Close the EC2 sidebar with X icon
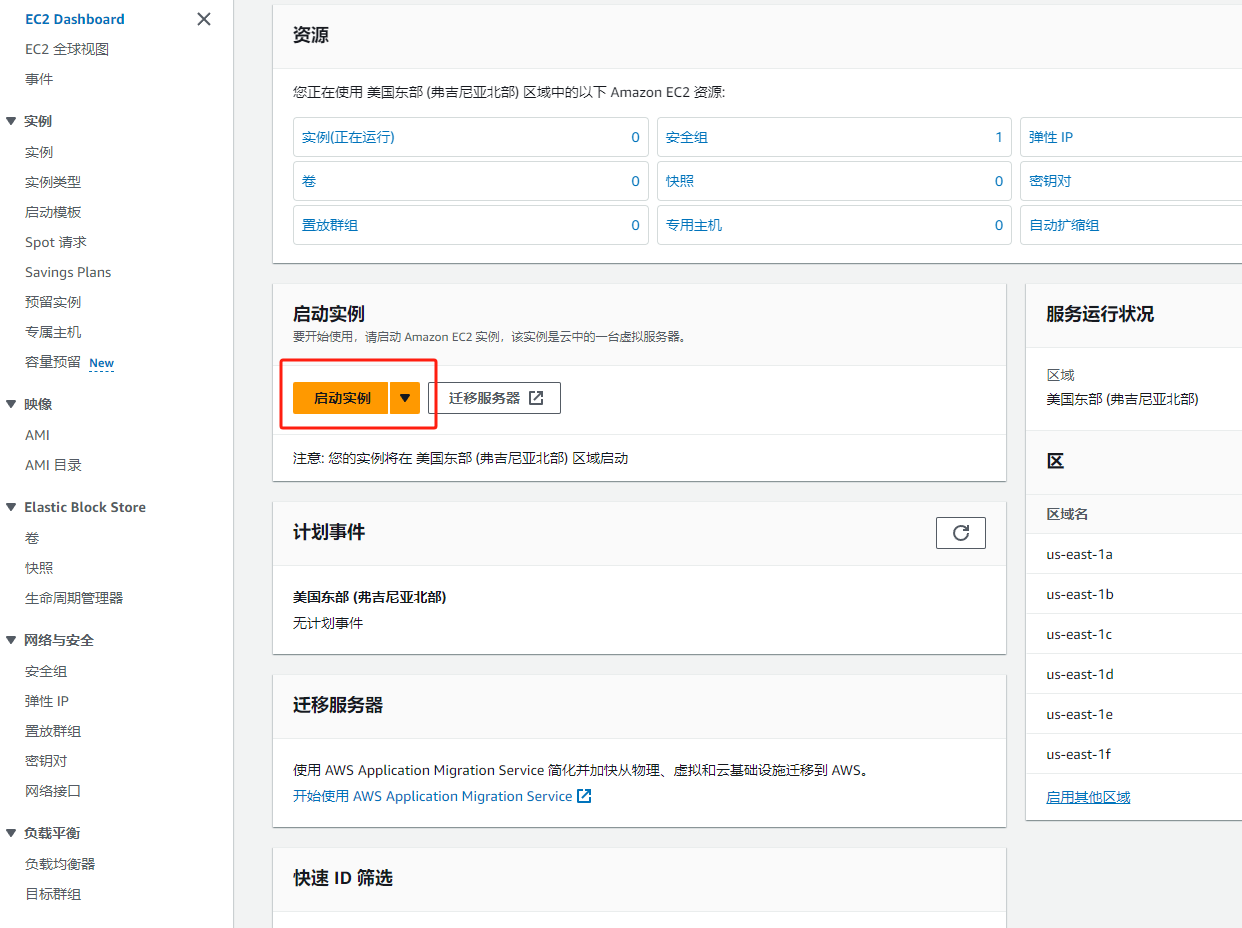The width and height of the screenshot is (1242, 928). click(x=204, y=19)
